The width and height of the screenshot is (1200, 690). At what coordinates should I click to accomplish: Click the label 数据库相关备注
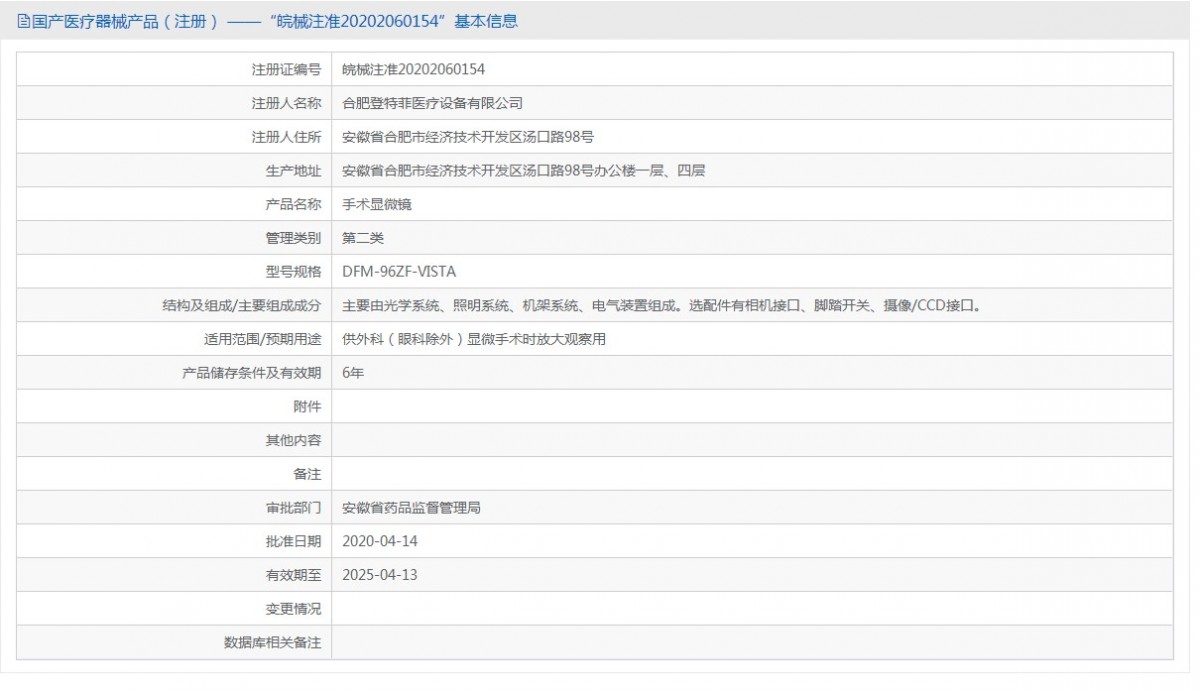pos(272,643)
